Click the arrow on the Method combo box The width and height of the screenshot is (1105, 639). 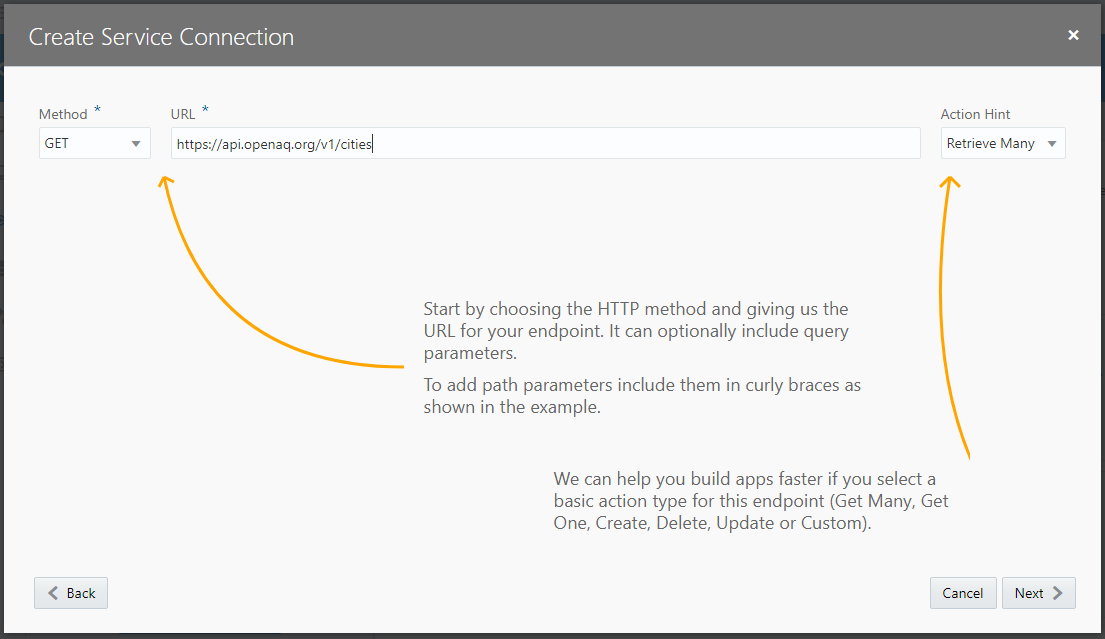click(136, 144)
